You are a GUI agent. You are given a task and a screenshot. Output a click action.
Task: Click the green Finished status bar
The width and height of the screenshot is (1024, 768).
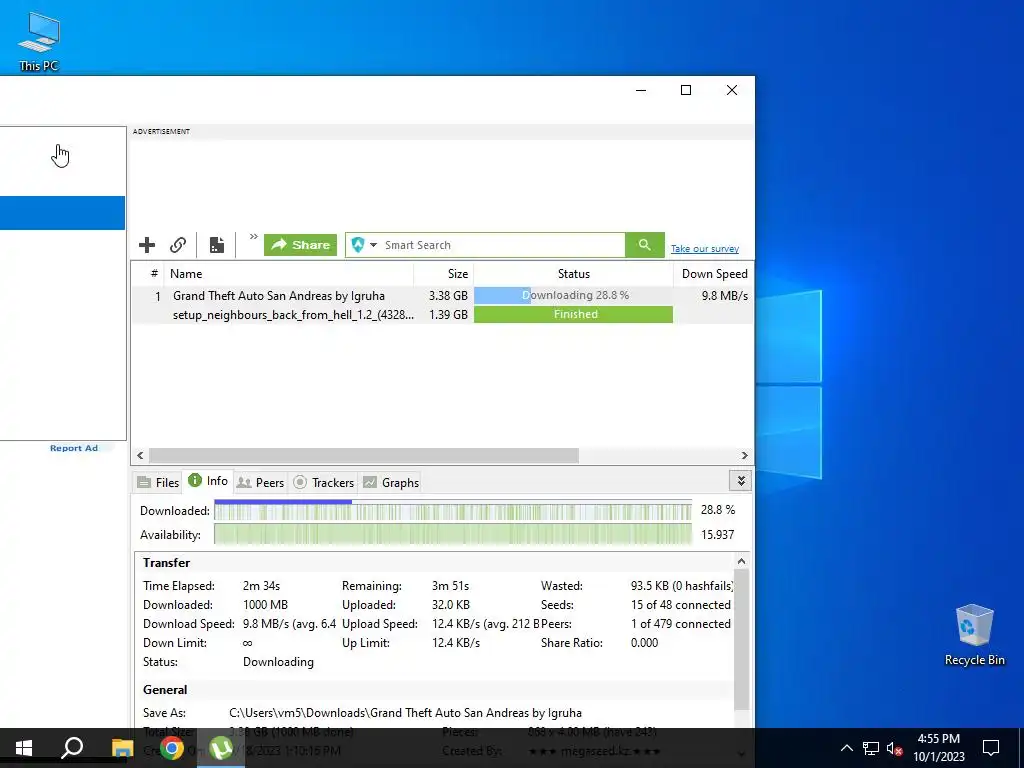click(x=573, y=314)
